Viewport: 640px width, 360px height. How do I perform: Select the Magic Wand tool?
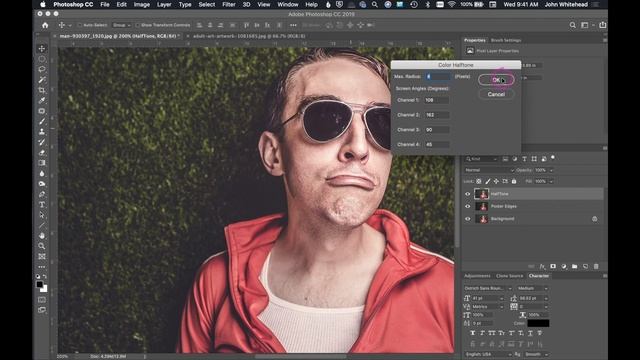(42, 80)
